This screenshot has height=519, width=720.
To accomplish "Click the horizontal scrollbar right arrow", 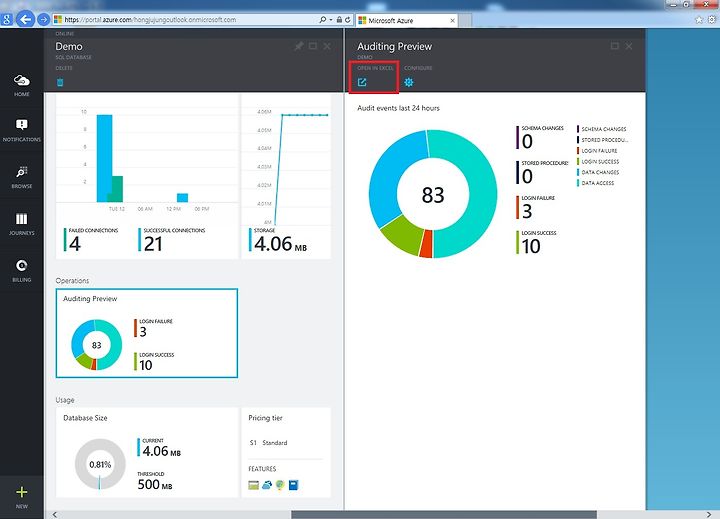I will (709, 514).
